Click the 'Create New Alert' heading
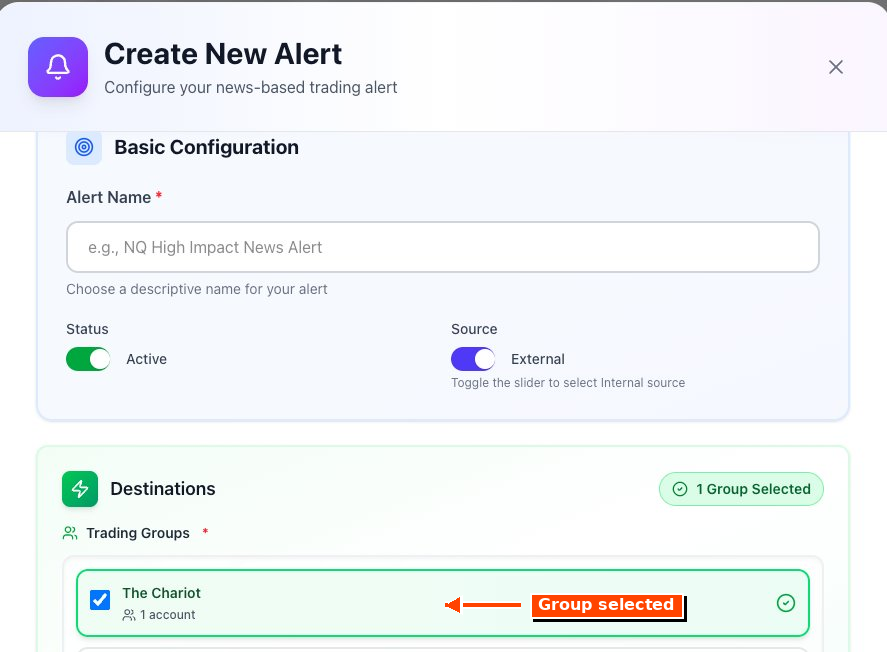 click(223, 54)
